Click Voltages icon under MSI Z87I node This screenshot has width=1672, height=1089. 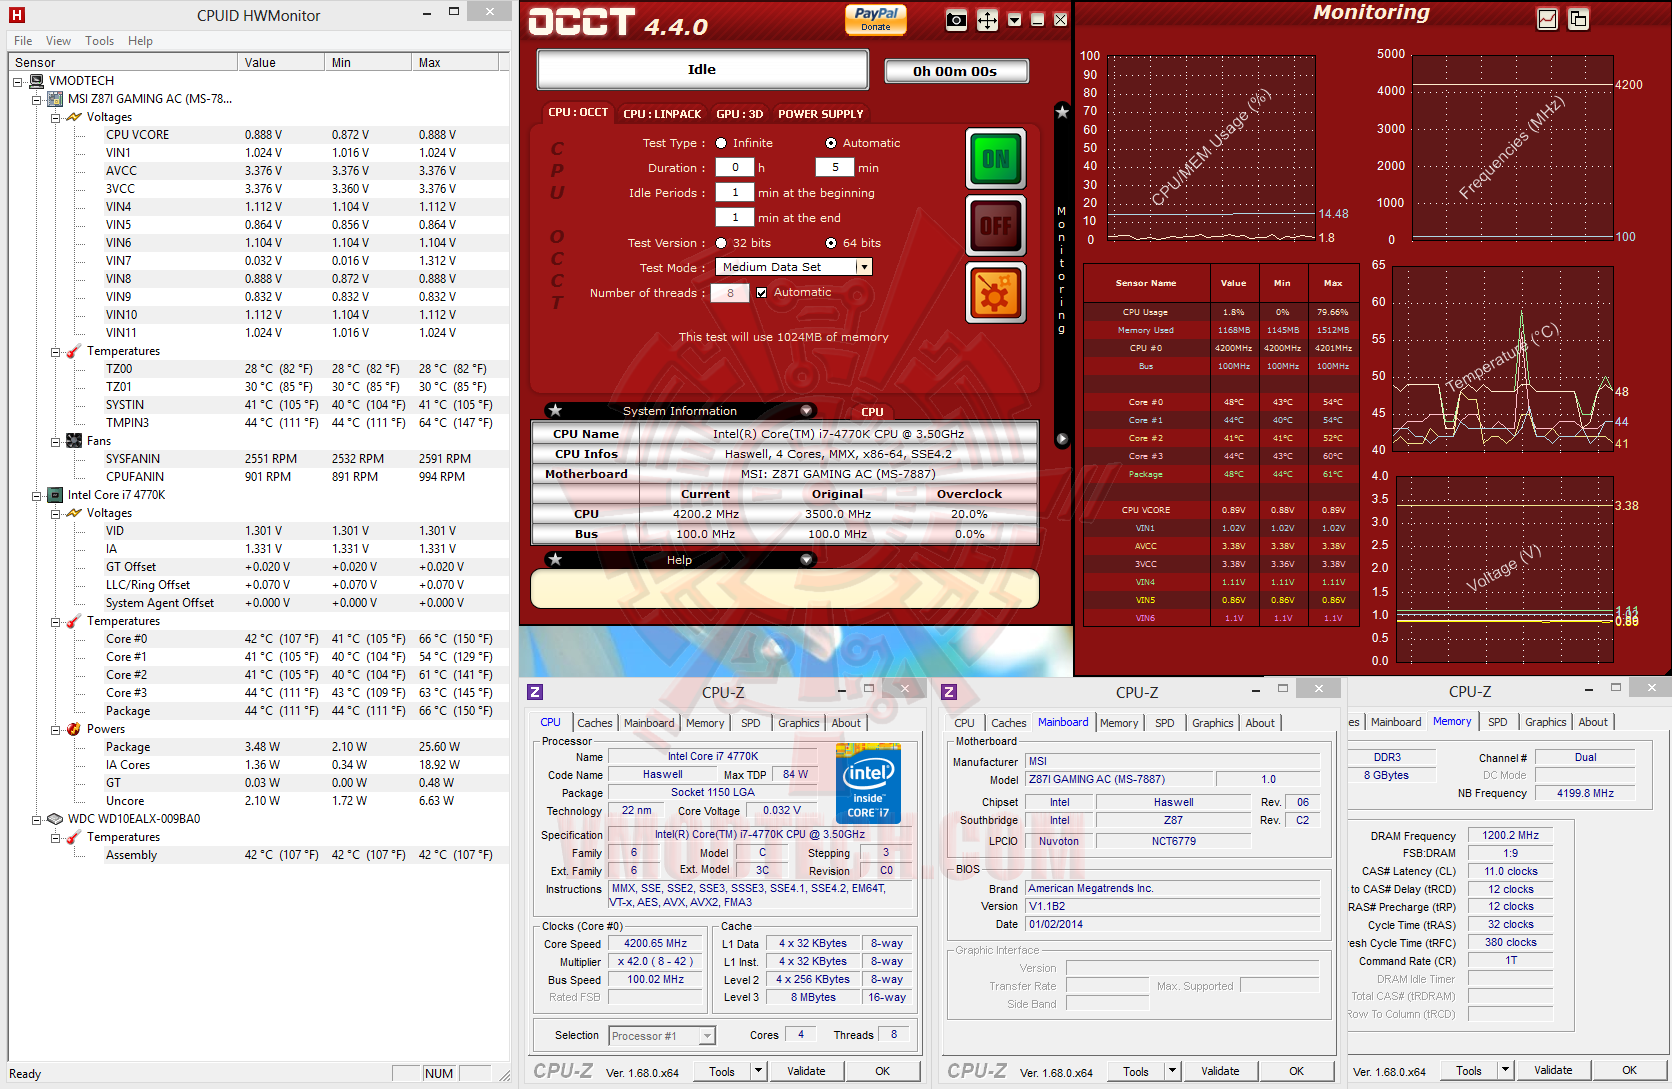[74, 117]
